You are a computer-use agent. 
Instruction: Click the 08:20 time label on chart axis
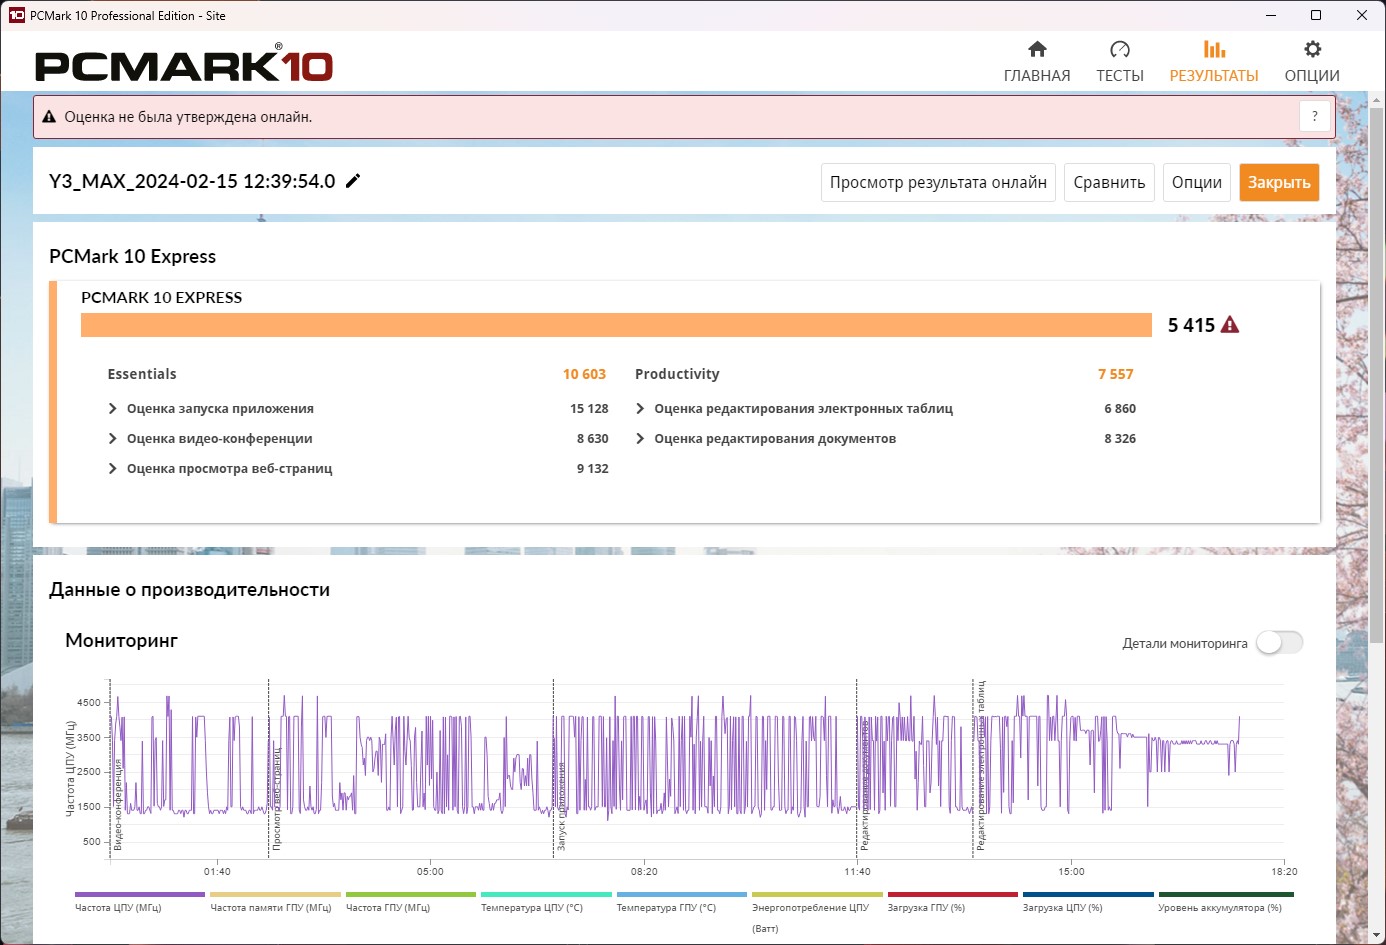(x=644, y=872)
